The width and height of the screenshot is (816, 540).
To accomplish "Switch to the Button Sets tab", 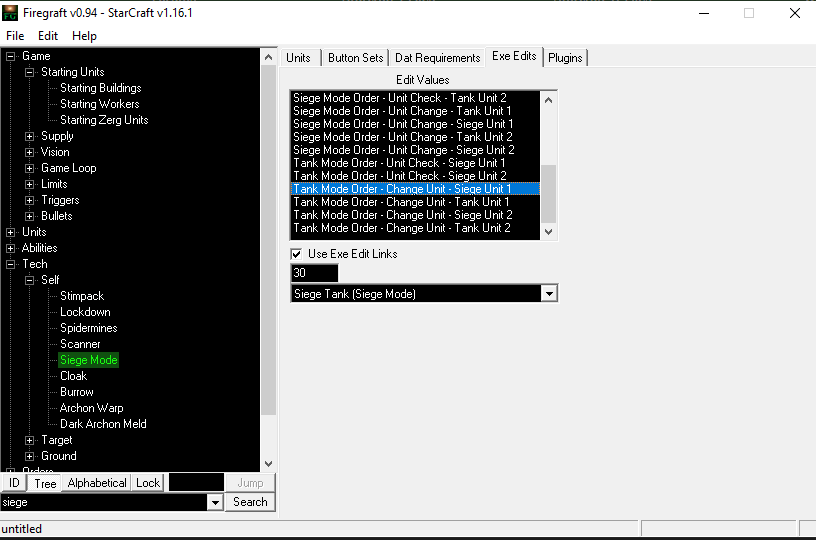I will 355,58.
